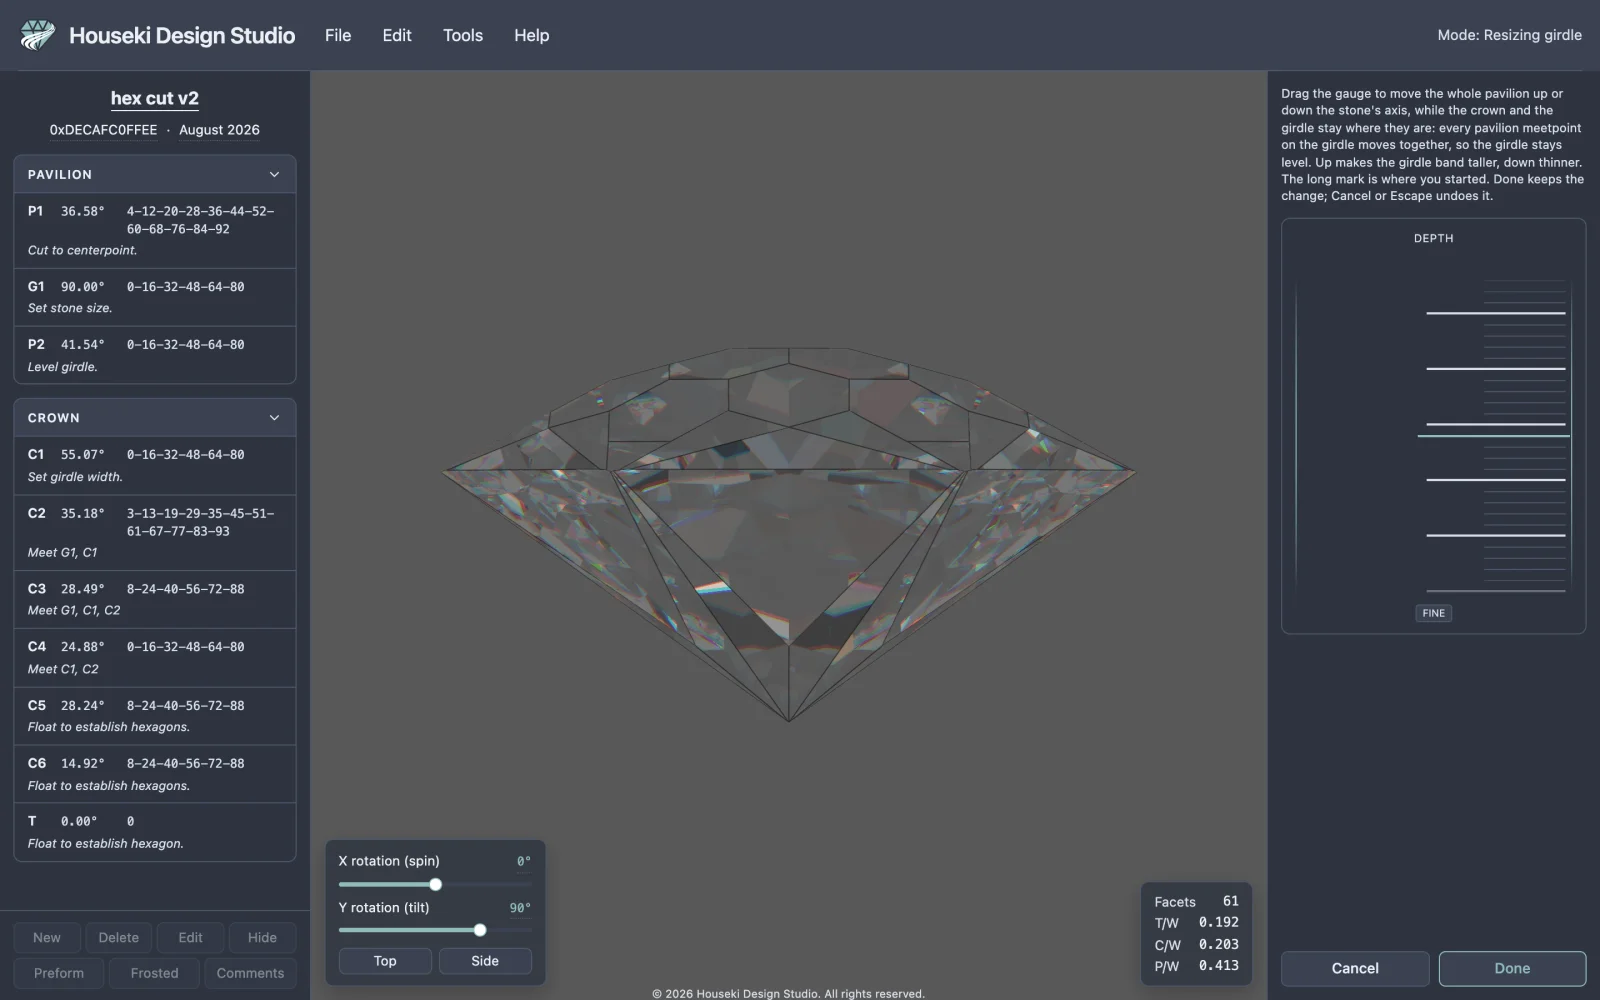The width and height of the screenshot is (1600, 1000).
Task: Select crown tier C2 row
Action: [155, 532]
